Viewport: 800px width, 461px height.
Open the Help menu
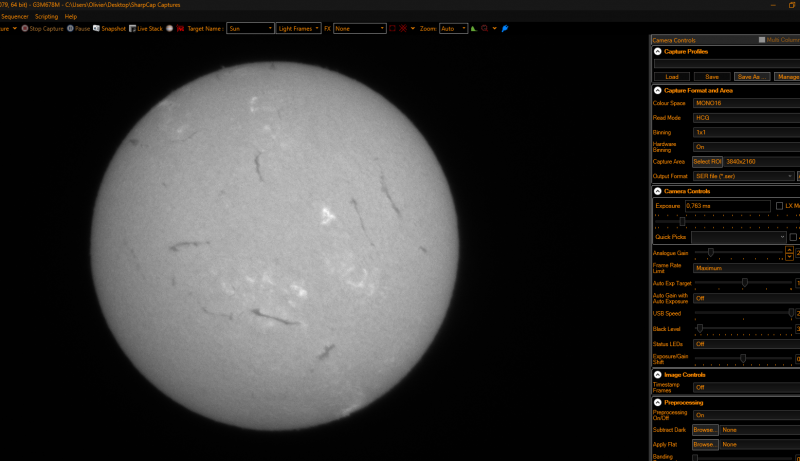pyautogui.click(x=71, y=17)
